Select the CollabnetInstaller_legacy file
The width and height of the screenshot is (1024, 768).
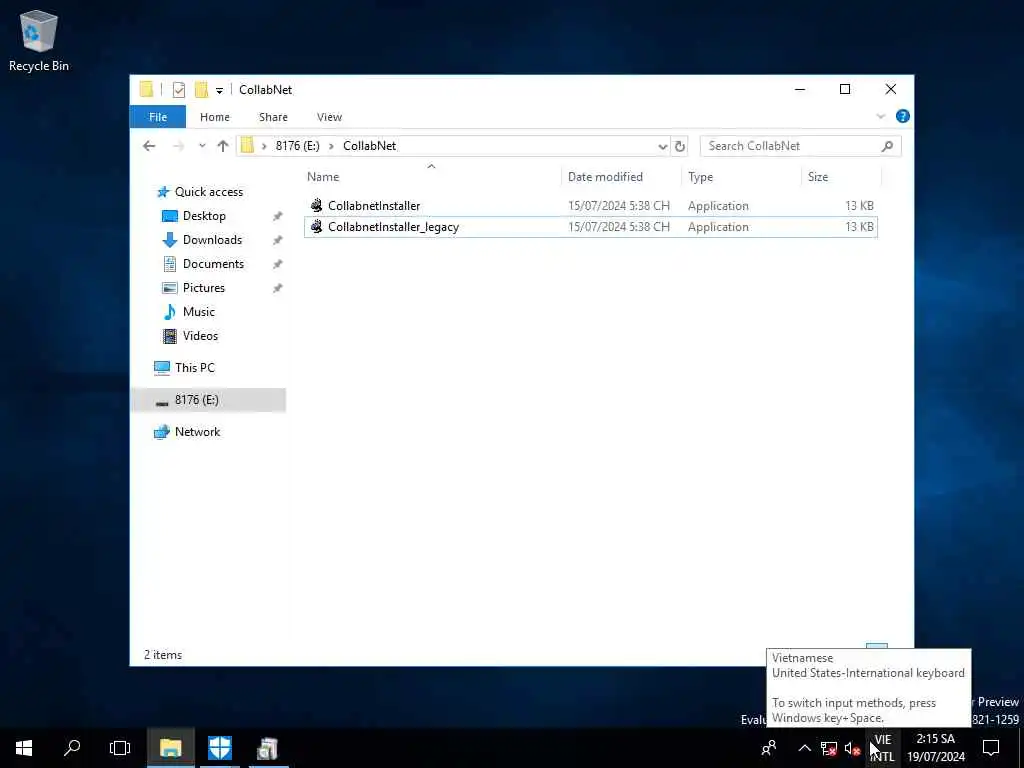click(590, 227)
